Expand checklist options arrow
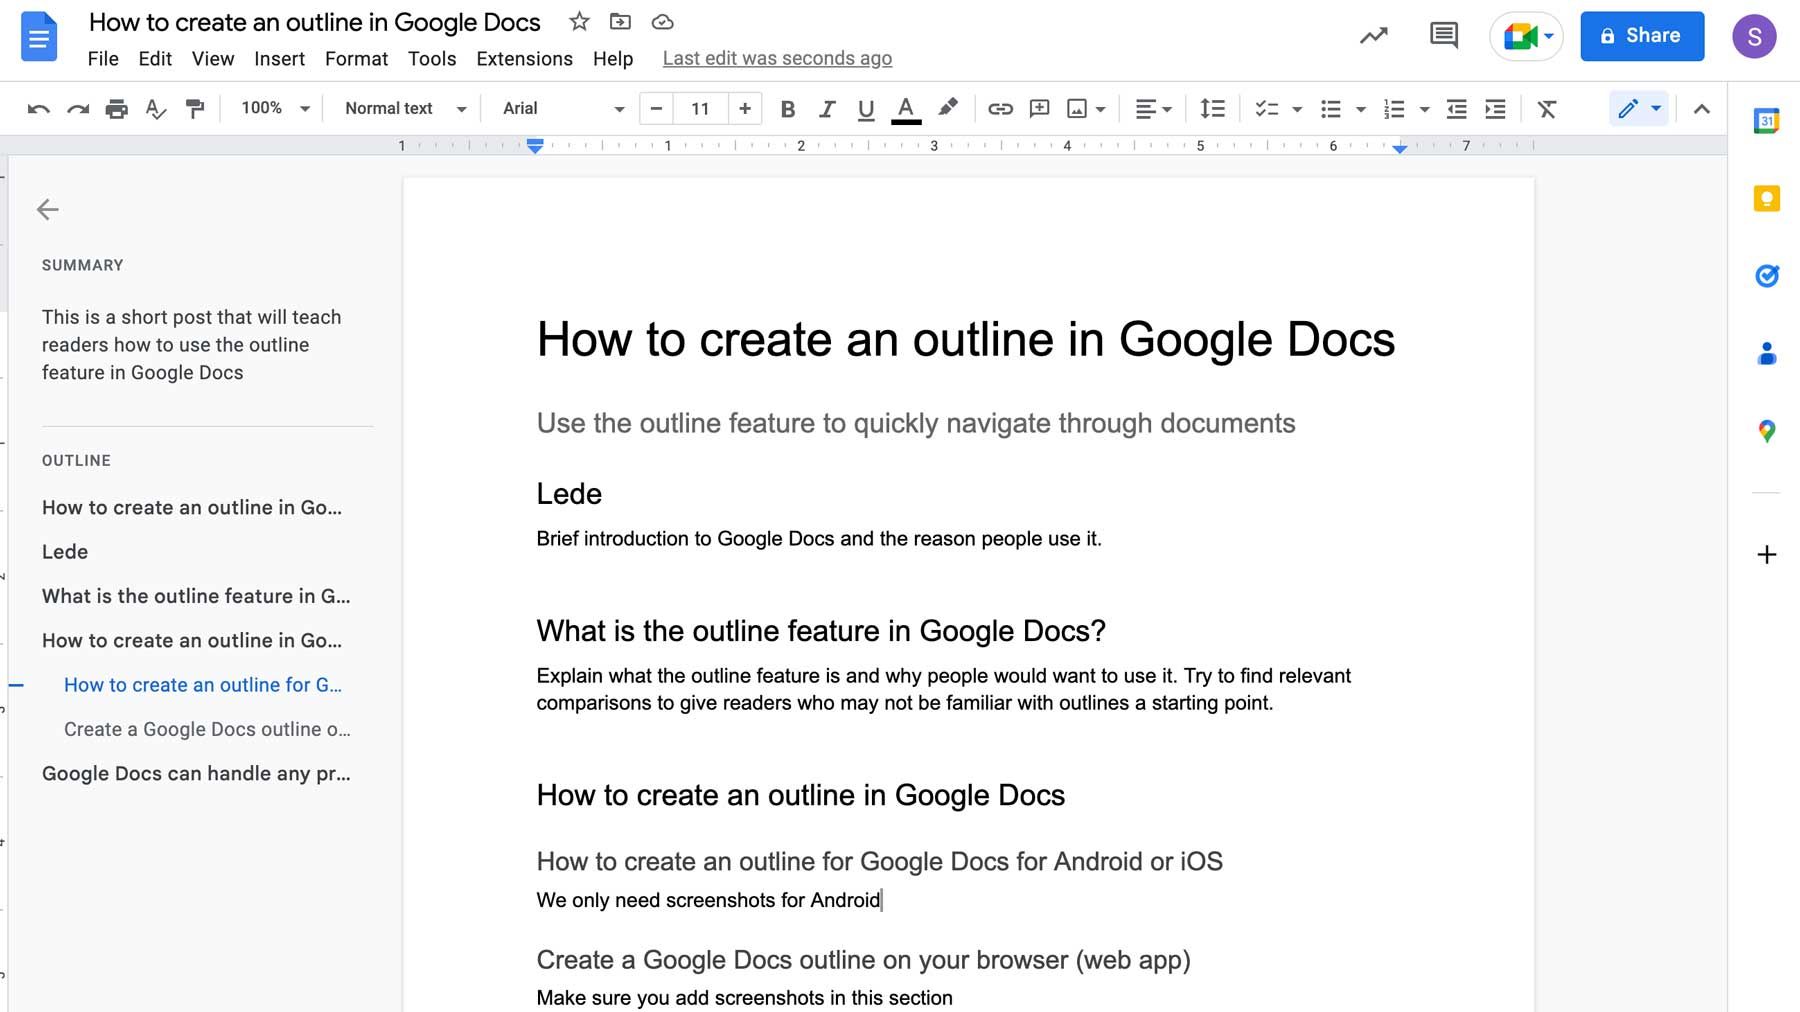Image resolution: width=1800 pixels, height=1012 pixels. (x=1297, y=109)
